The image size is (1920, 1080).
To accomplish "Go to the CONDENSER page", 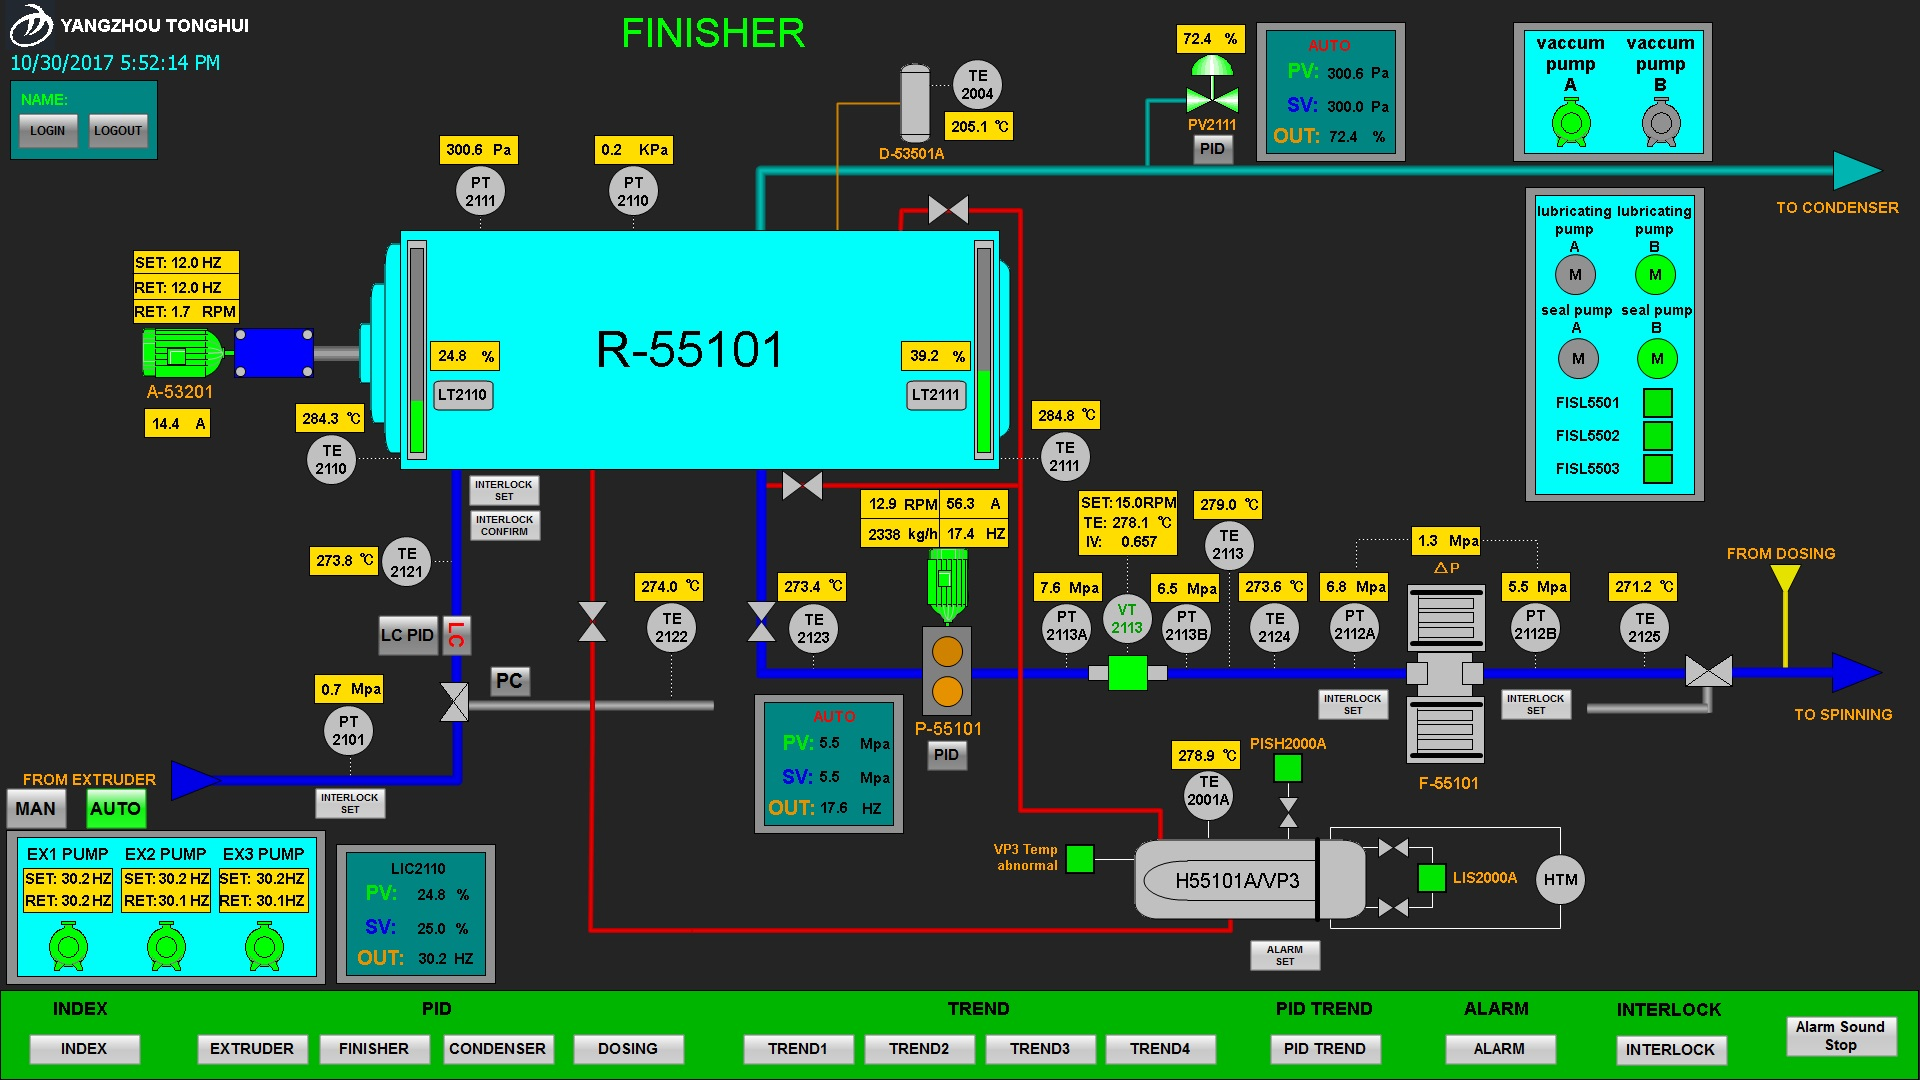I will (x=497, y=1049).
